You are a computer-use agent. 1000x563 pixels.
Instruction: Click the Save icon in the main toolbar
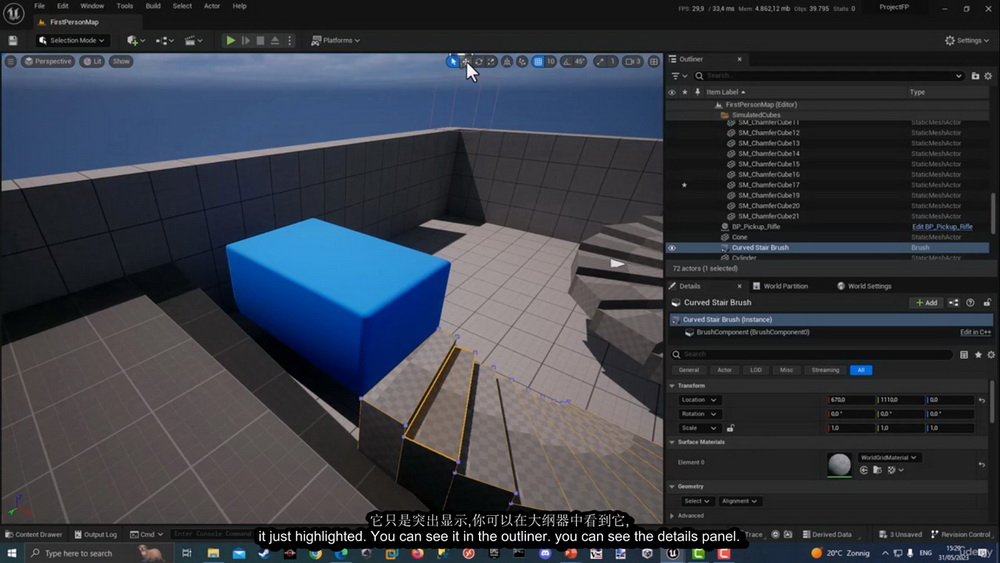pyautogui.click(x=13, y=40)
